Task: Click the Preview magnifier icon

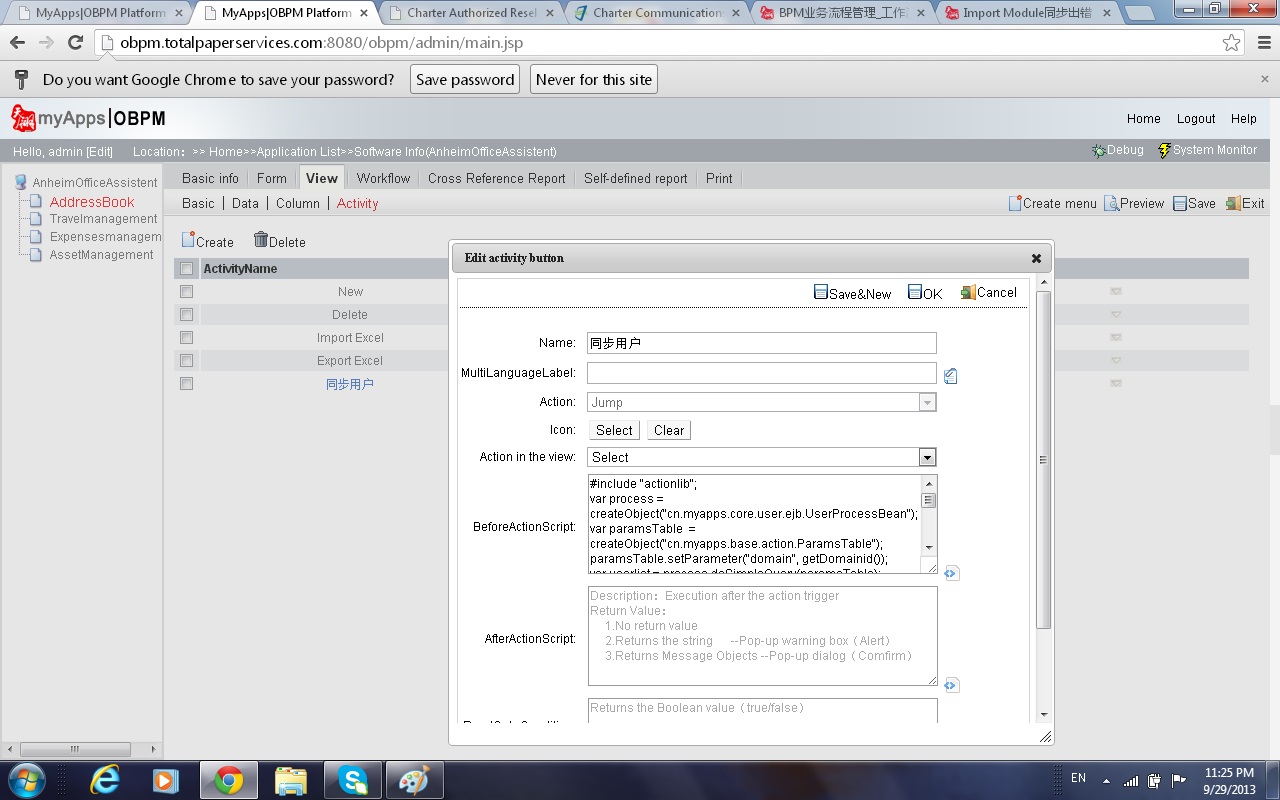Action: 1111,203
